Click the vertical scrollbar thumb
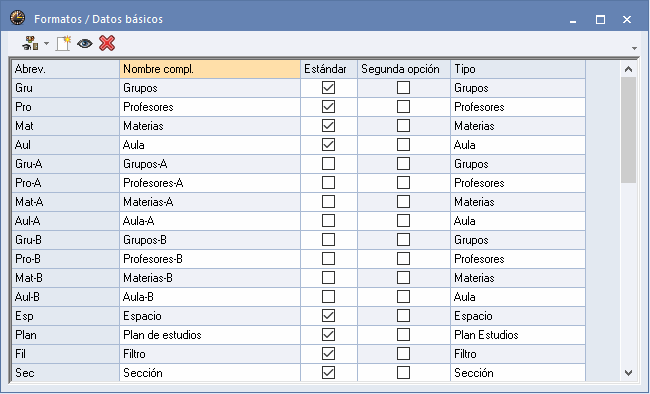Screen dimensions: 650x394 tap(628, 130)
